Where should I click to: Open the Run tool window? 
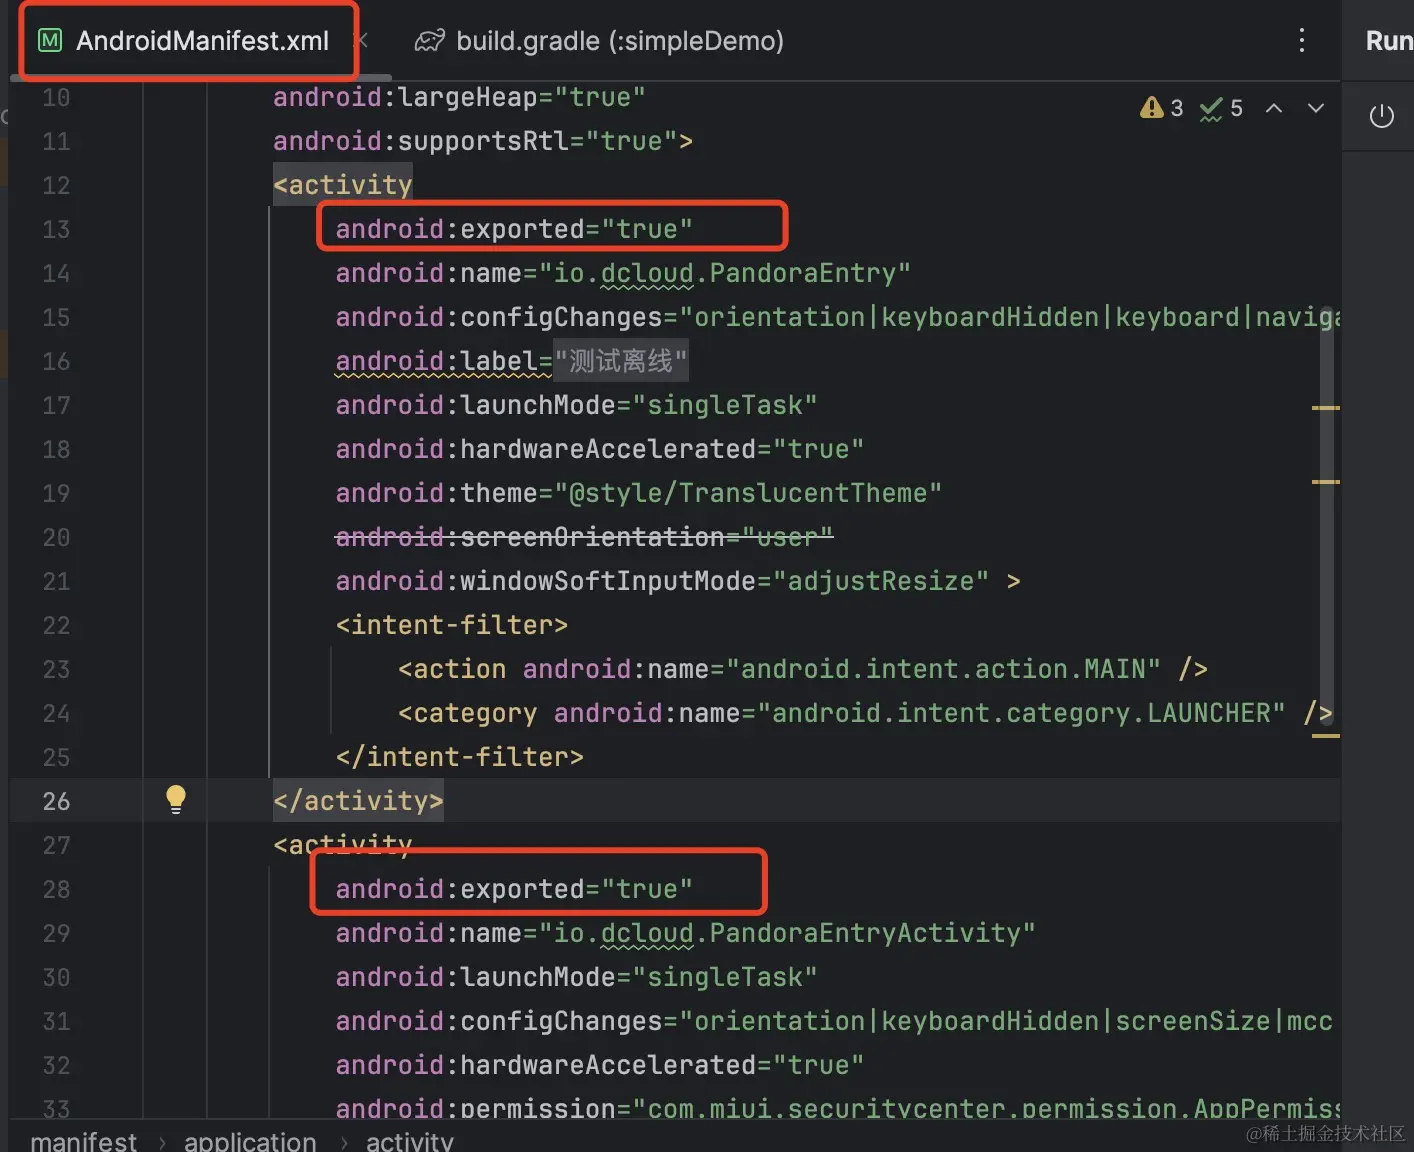click(1388, 41)
